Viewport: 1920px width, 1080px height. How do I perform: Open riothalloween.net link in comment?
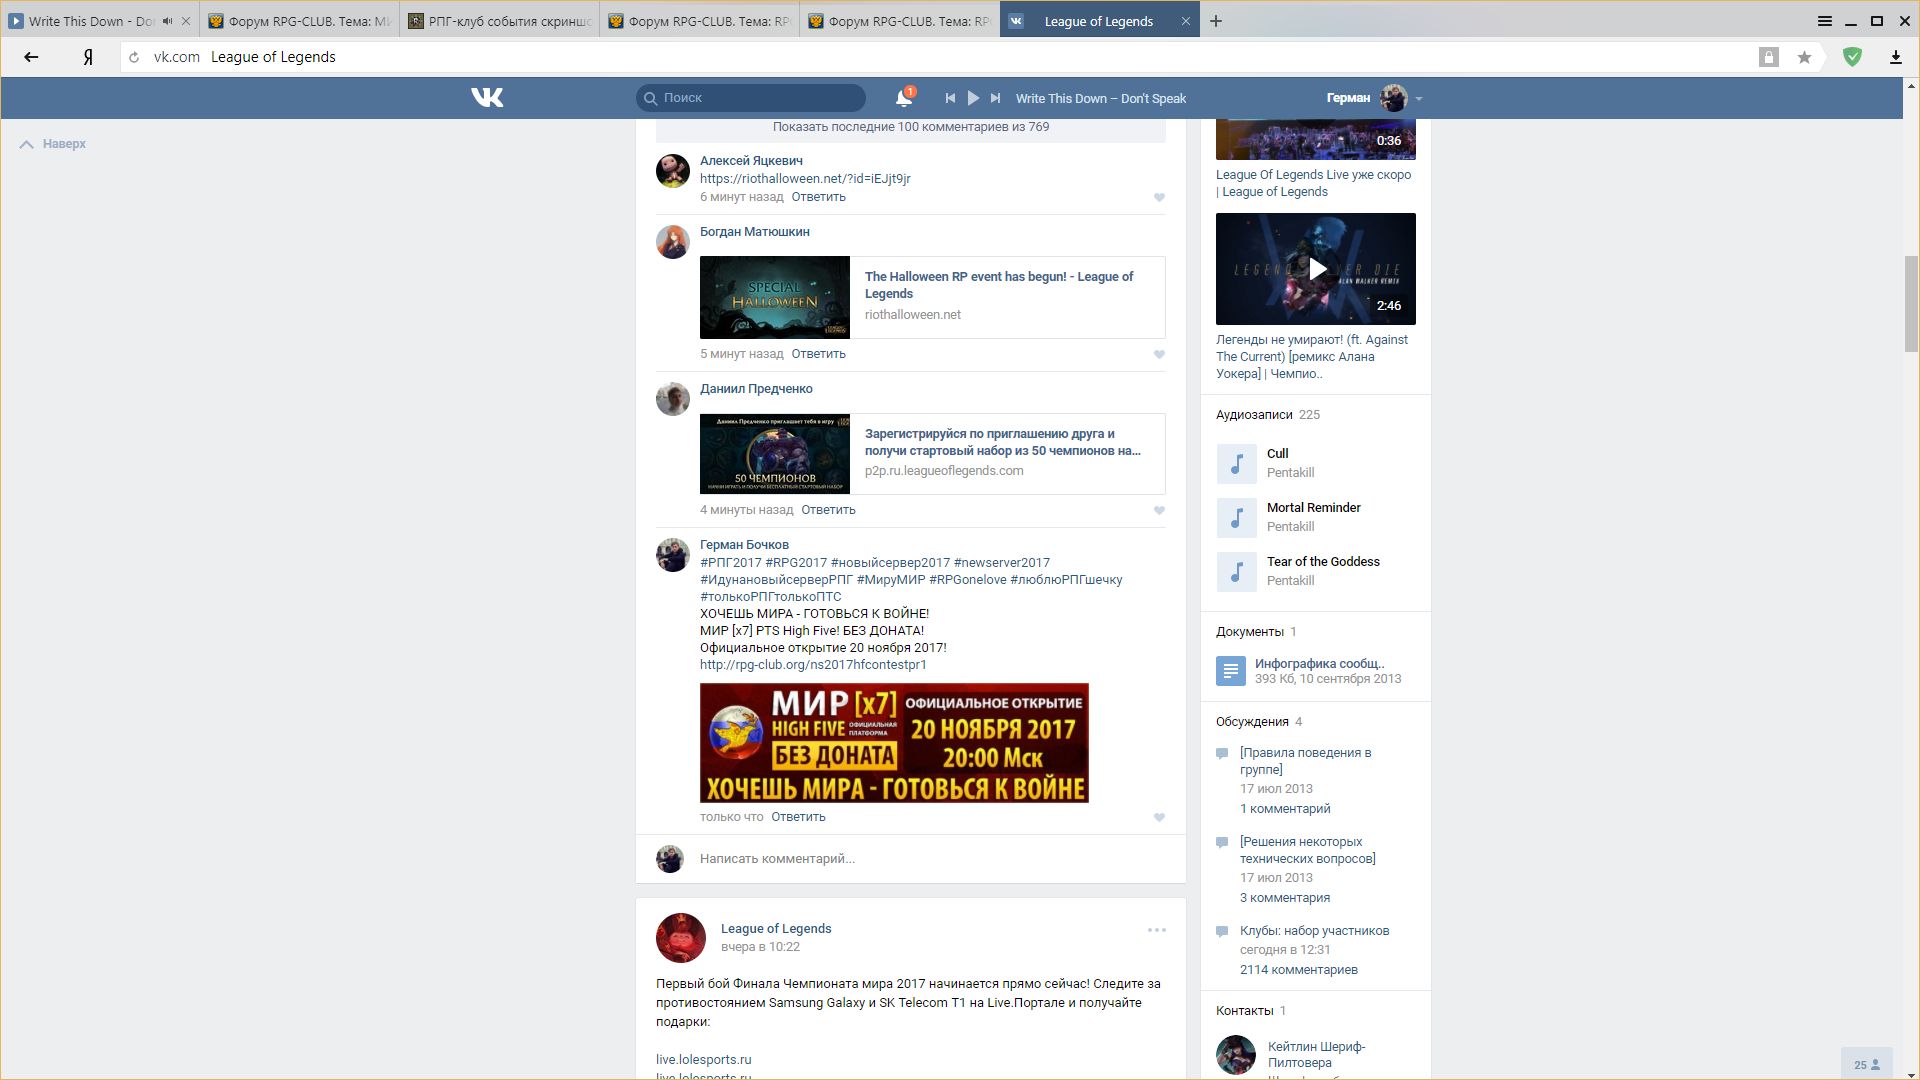pos(805,179)
